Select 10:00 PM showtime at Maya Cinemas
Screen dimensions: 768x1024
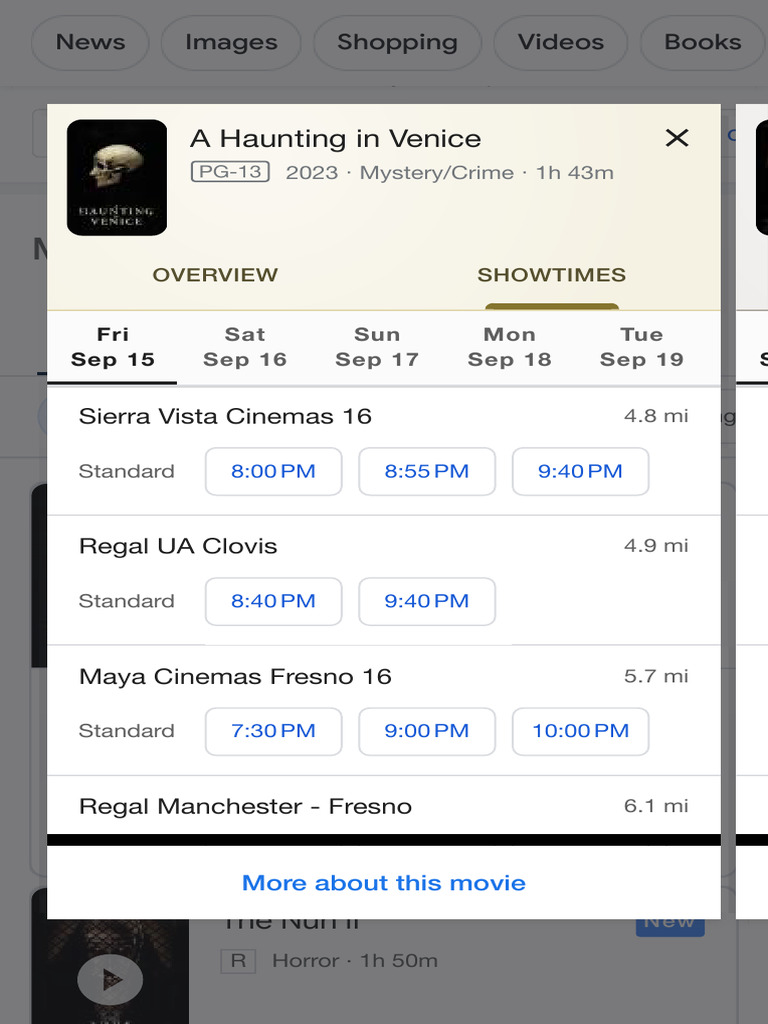580,732
